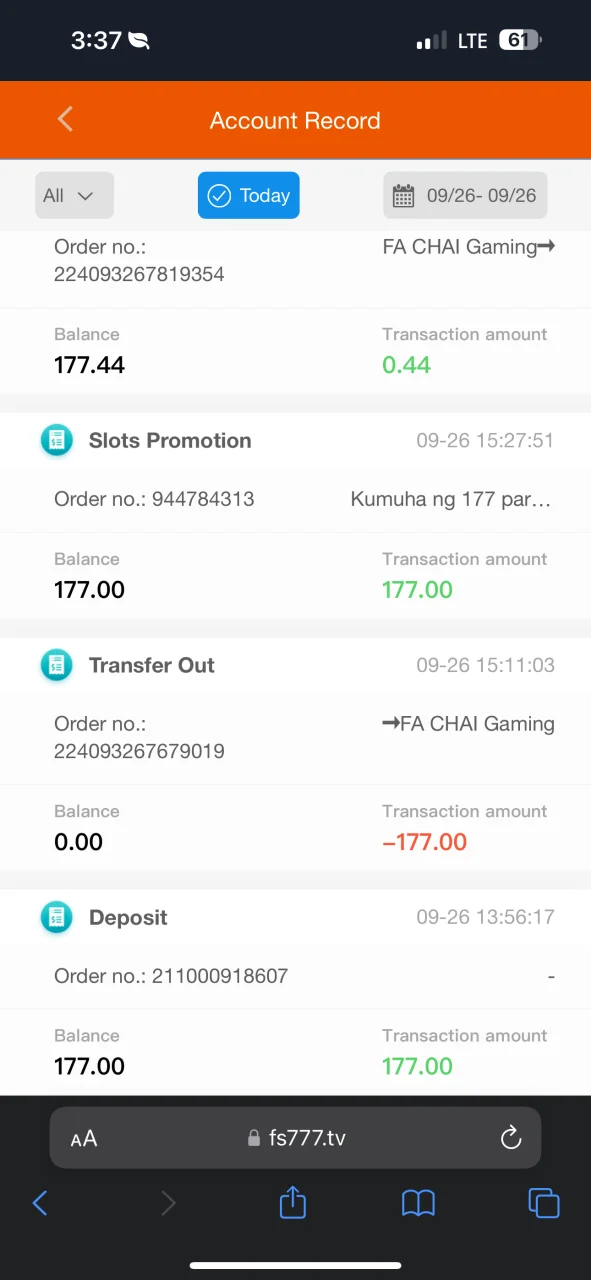This screenshot has height=1280, width=591.
Task: Open the All filter dropdown
Action: point(74,195)
